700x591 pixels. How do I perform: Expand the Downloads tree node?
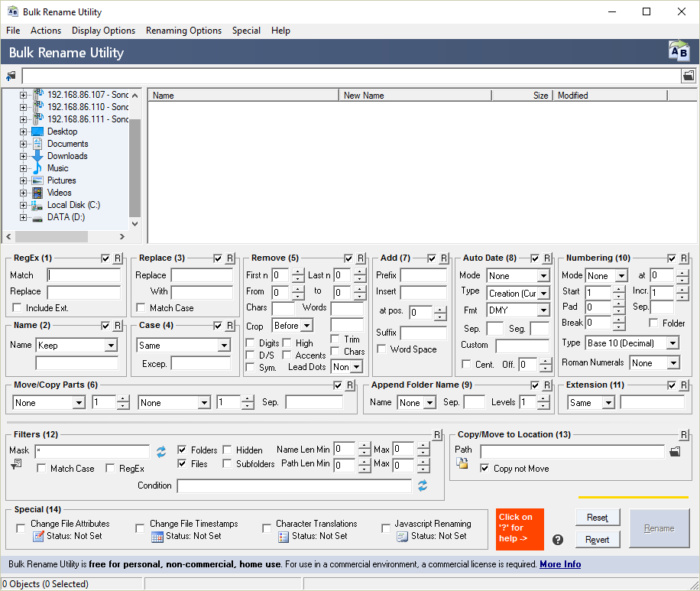coord(23,156)
